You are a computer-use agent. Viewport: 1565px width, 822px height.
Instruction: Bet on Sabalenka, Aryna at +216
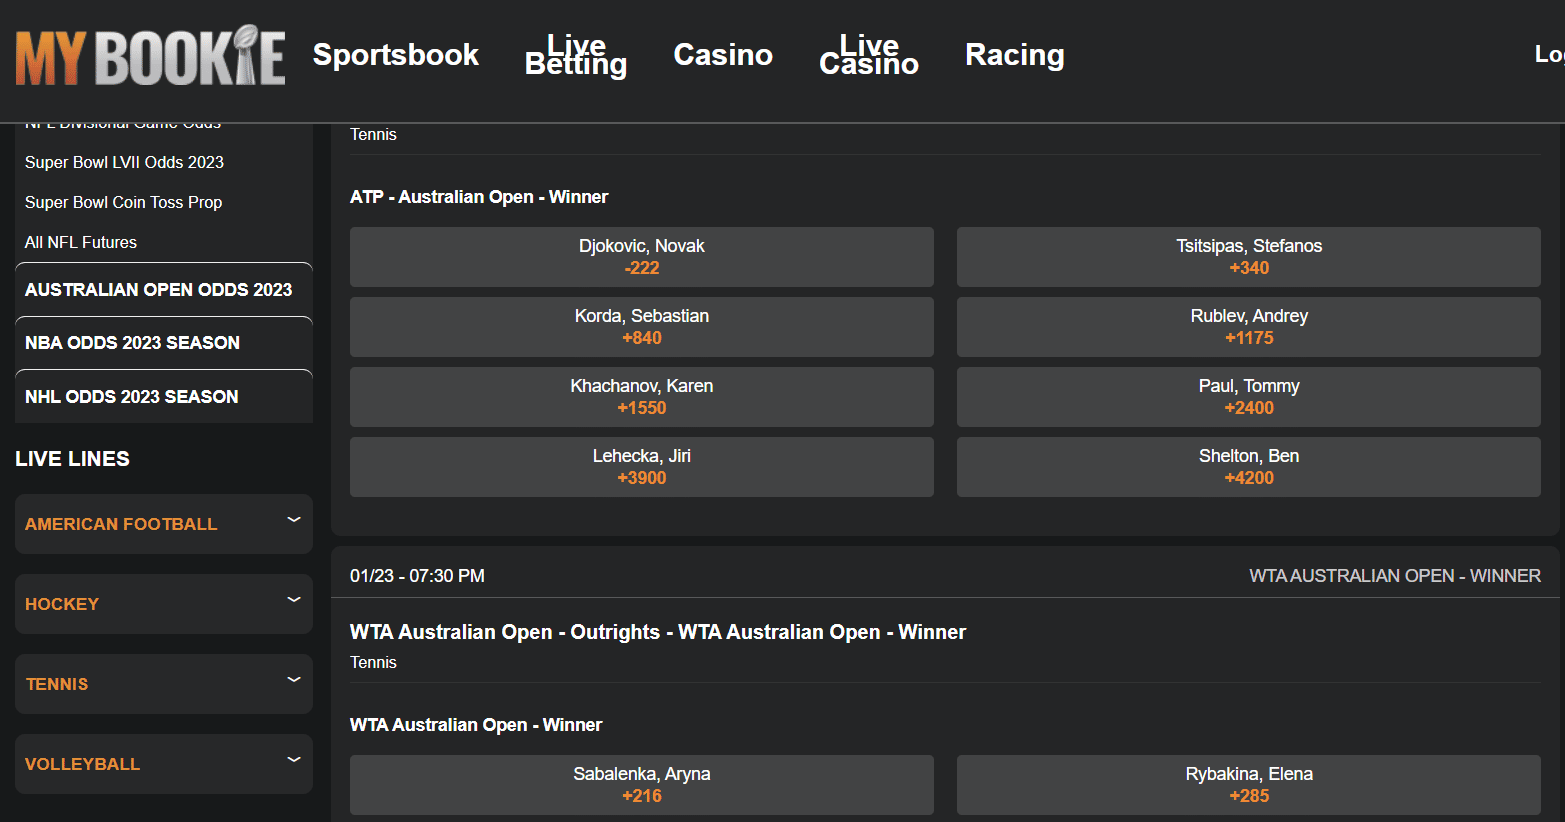pyautogui.click(x=642, y=785)
